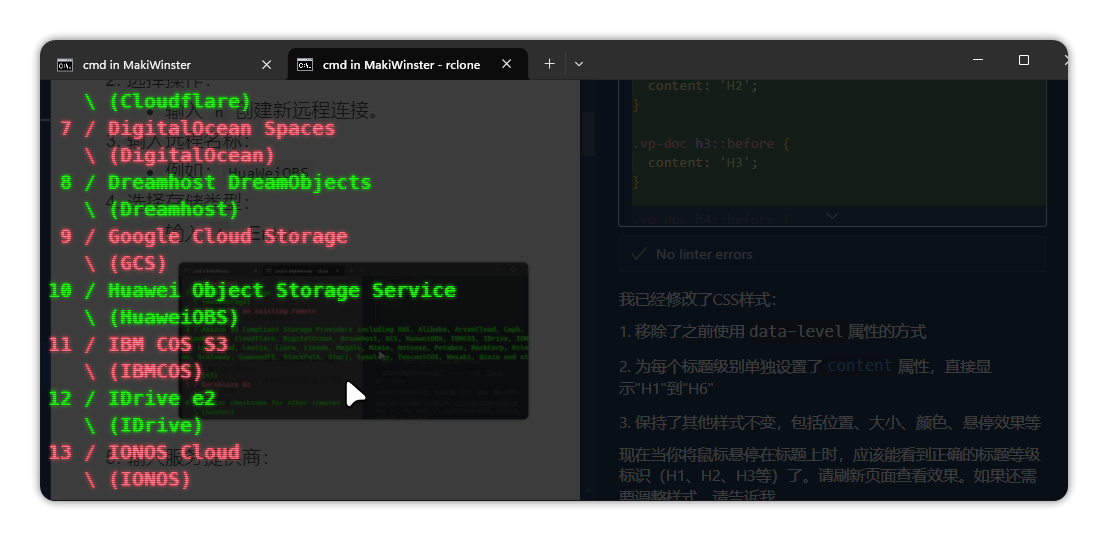Click the (Dreamhost) text
Viewport: 1108px width, 541px height.
pyautogui.click(x=174, y=209)
